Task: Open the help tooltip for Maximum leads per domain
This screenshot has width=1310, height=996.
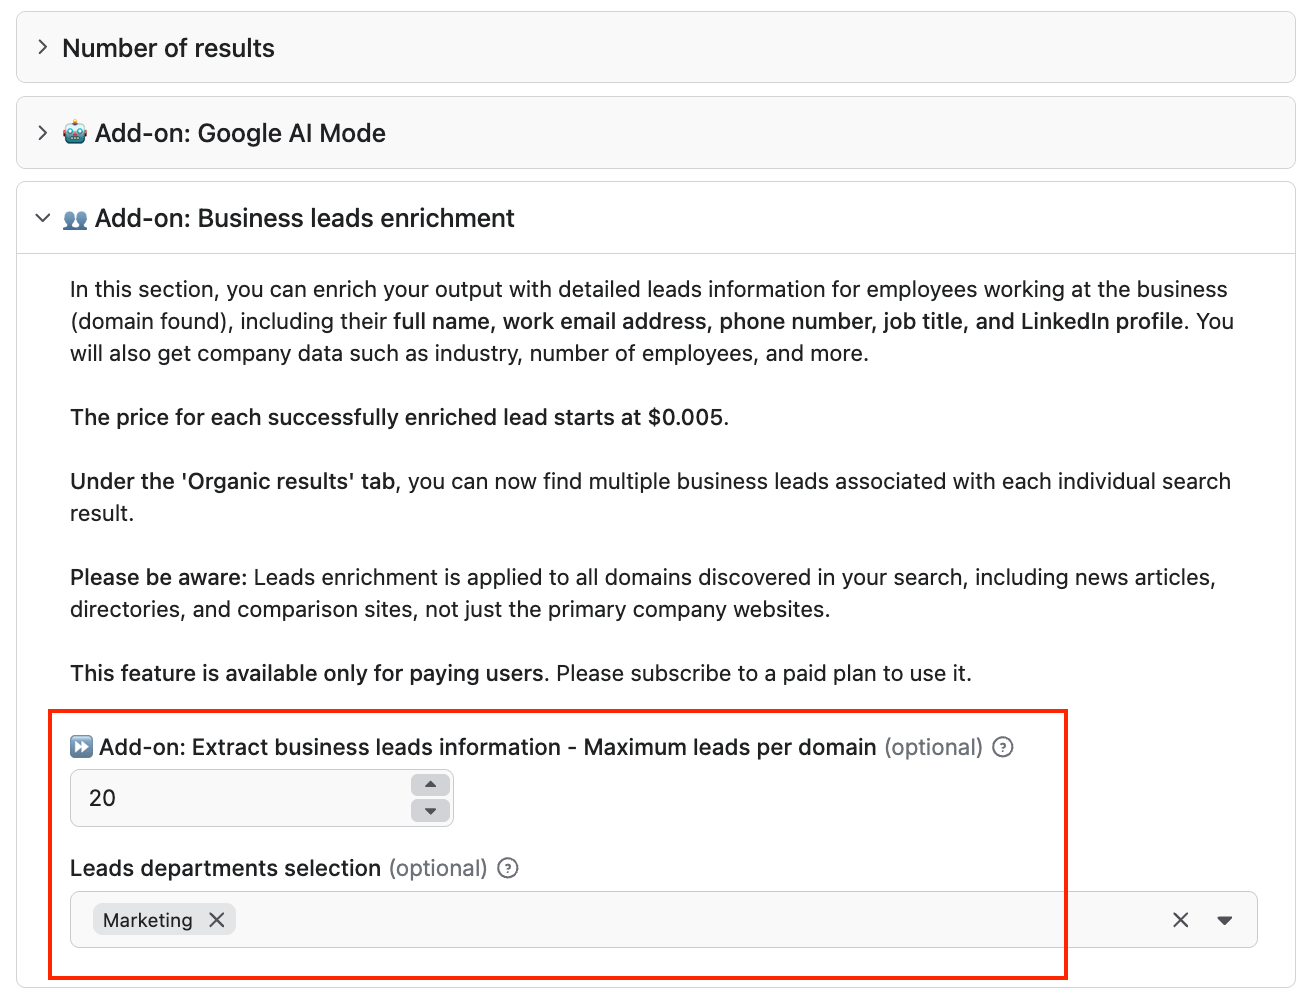Action: pyautogui.click(x=1003, y=747)
